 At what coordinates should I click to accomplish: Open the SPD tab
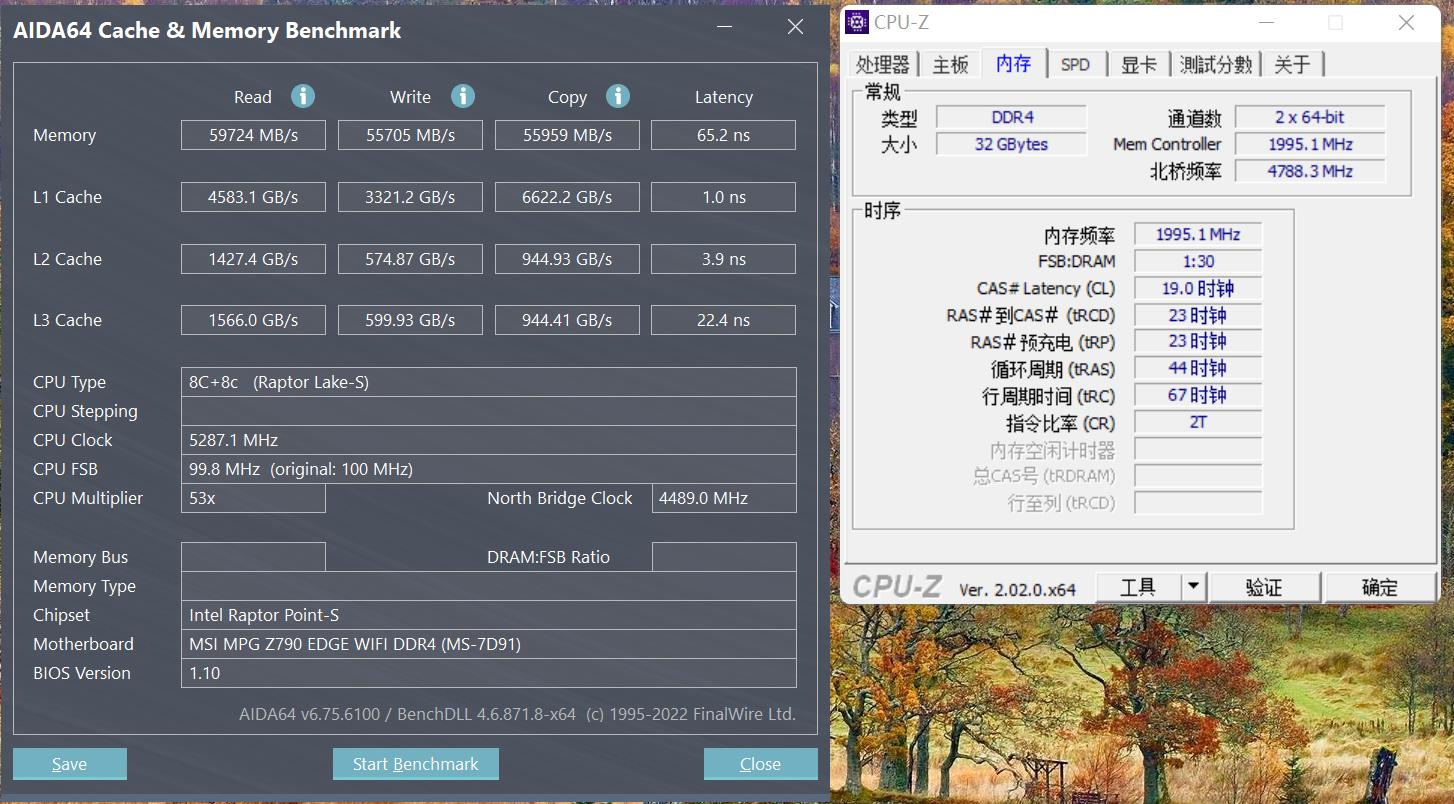[1077, 63]
